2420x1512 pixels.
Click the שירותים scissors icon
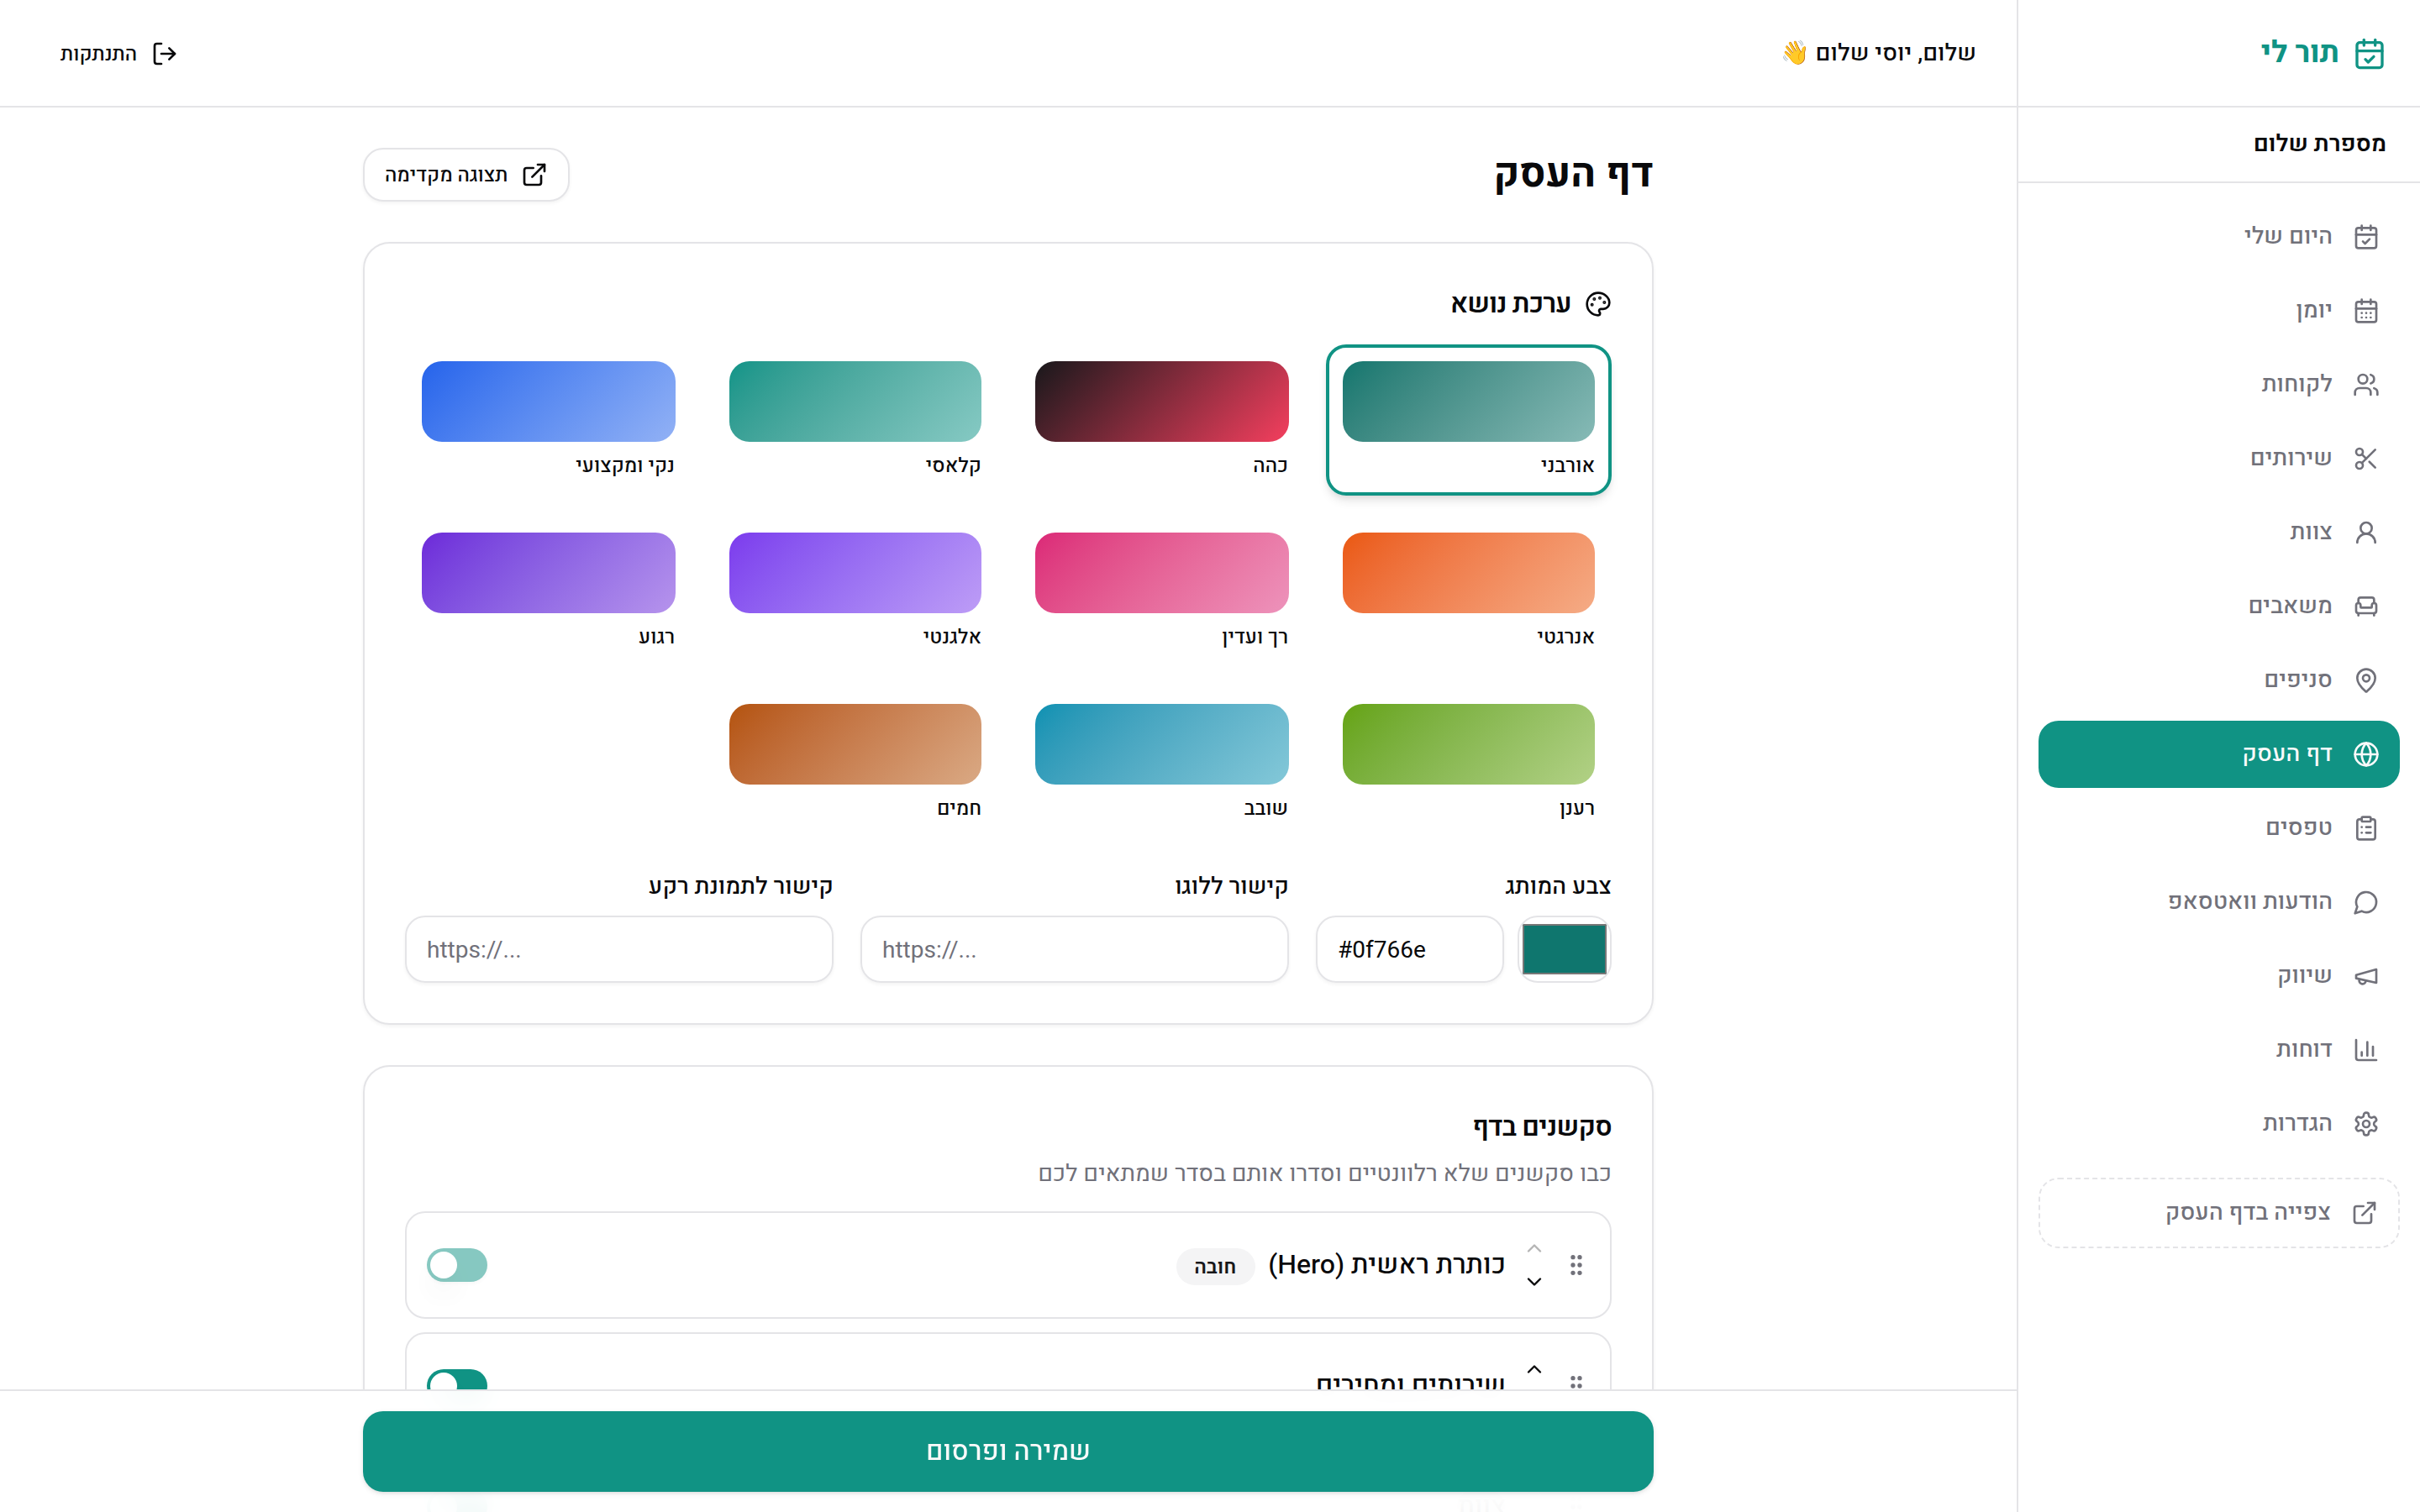2365,458
